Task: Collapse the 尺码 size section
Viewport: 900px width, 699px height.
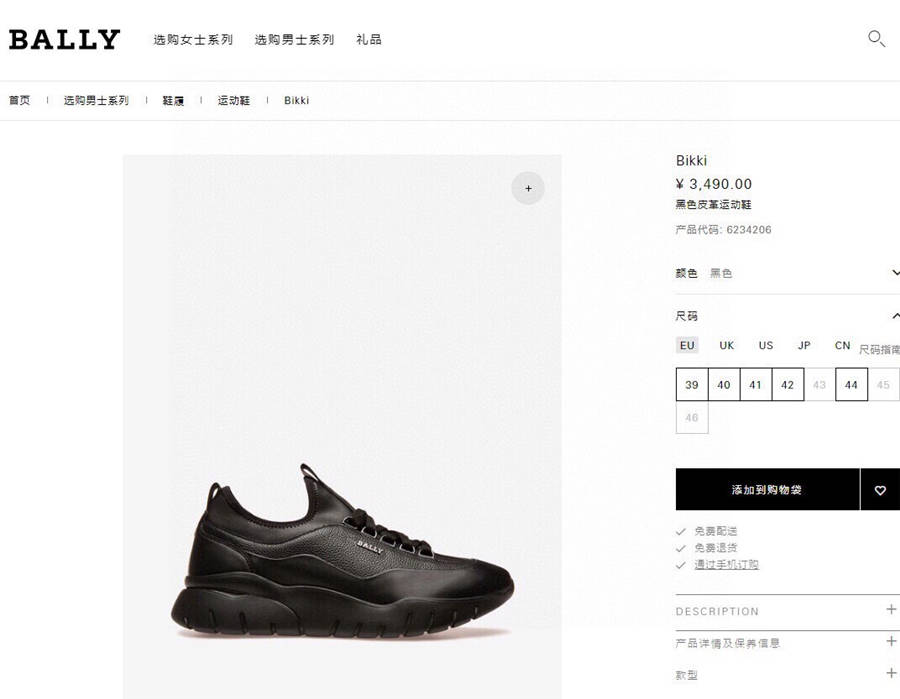Action: pyautogui.click(x=895, y=316)
